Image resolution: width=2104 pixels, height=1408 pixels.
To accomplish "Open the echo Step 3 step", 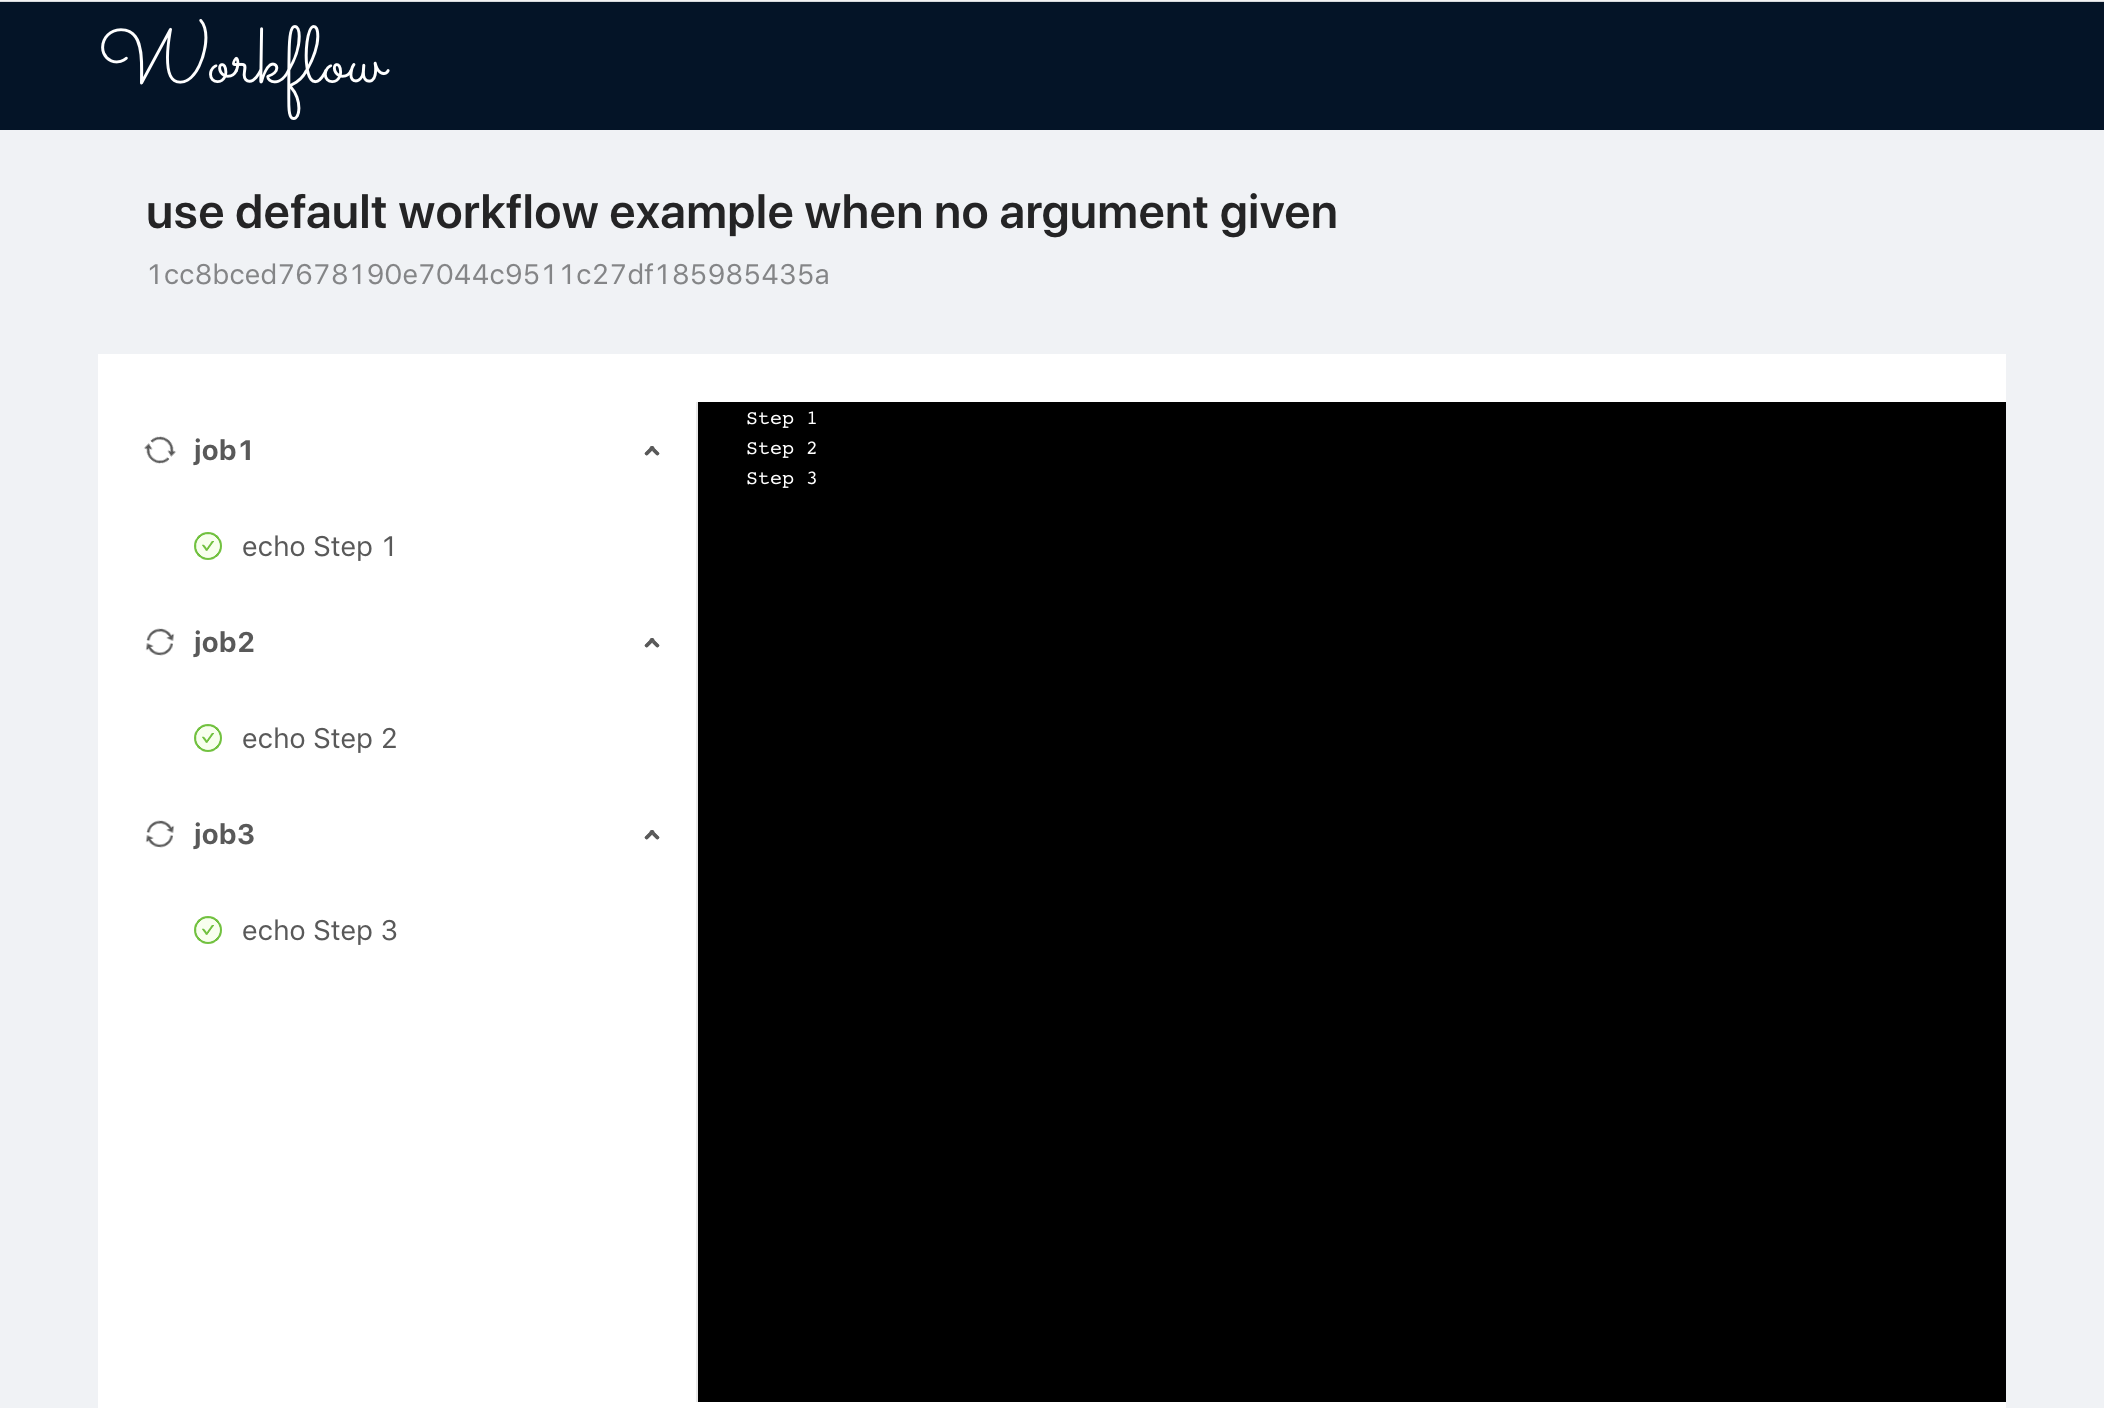I will click(x=319, y=930).
